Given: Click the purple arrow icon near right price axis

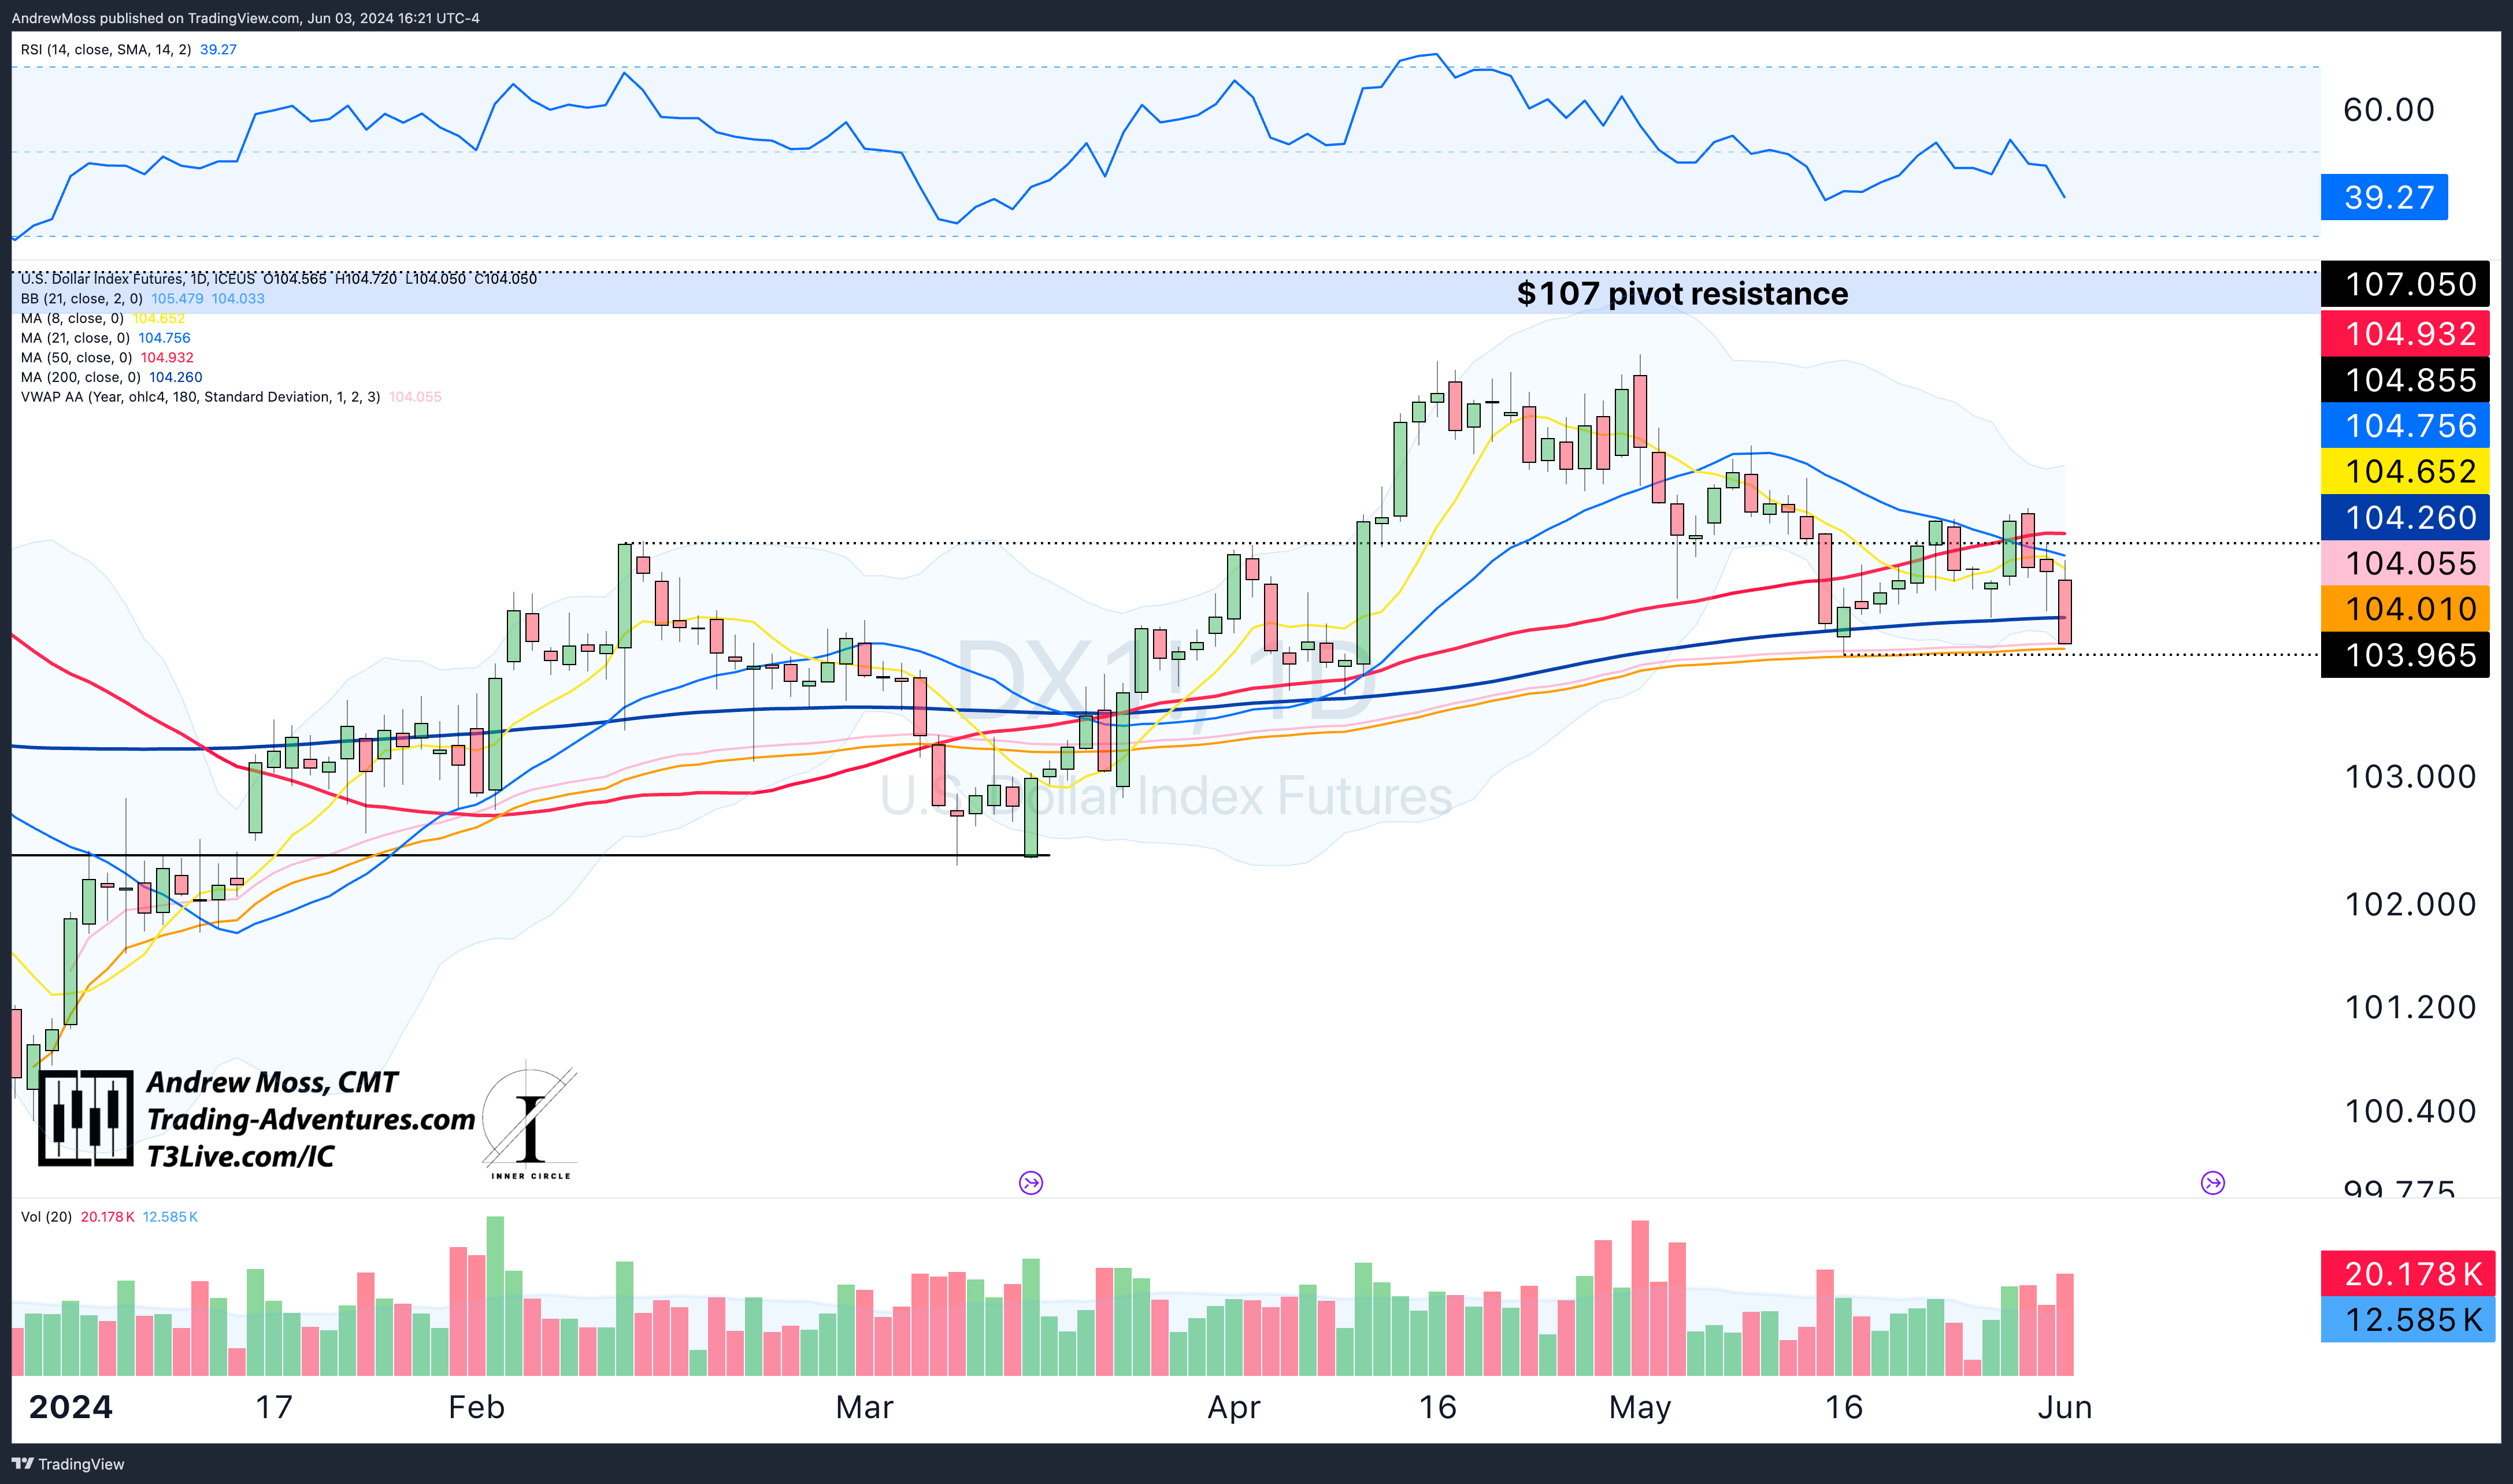Looking at the screenshot, I should coord(2213,1183).
